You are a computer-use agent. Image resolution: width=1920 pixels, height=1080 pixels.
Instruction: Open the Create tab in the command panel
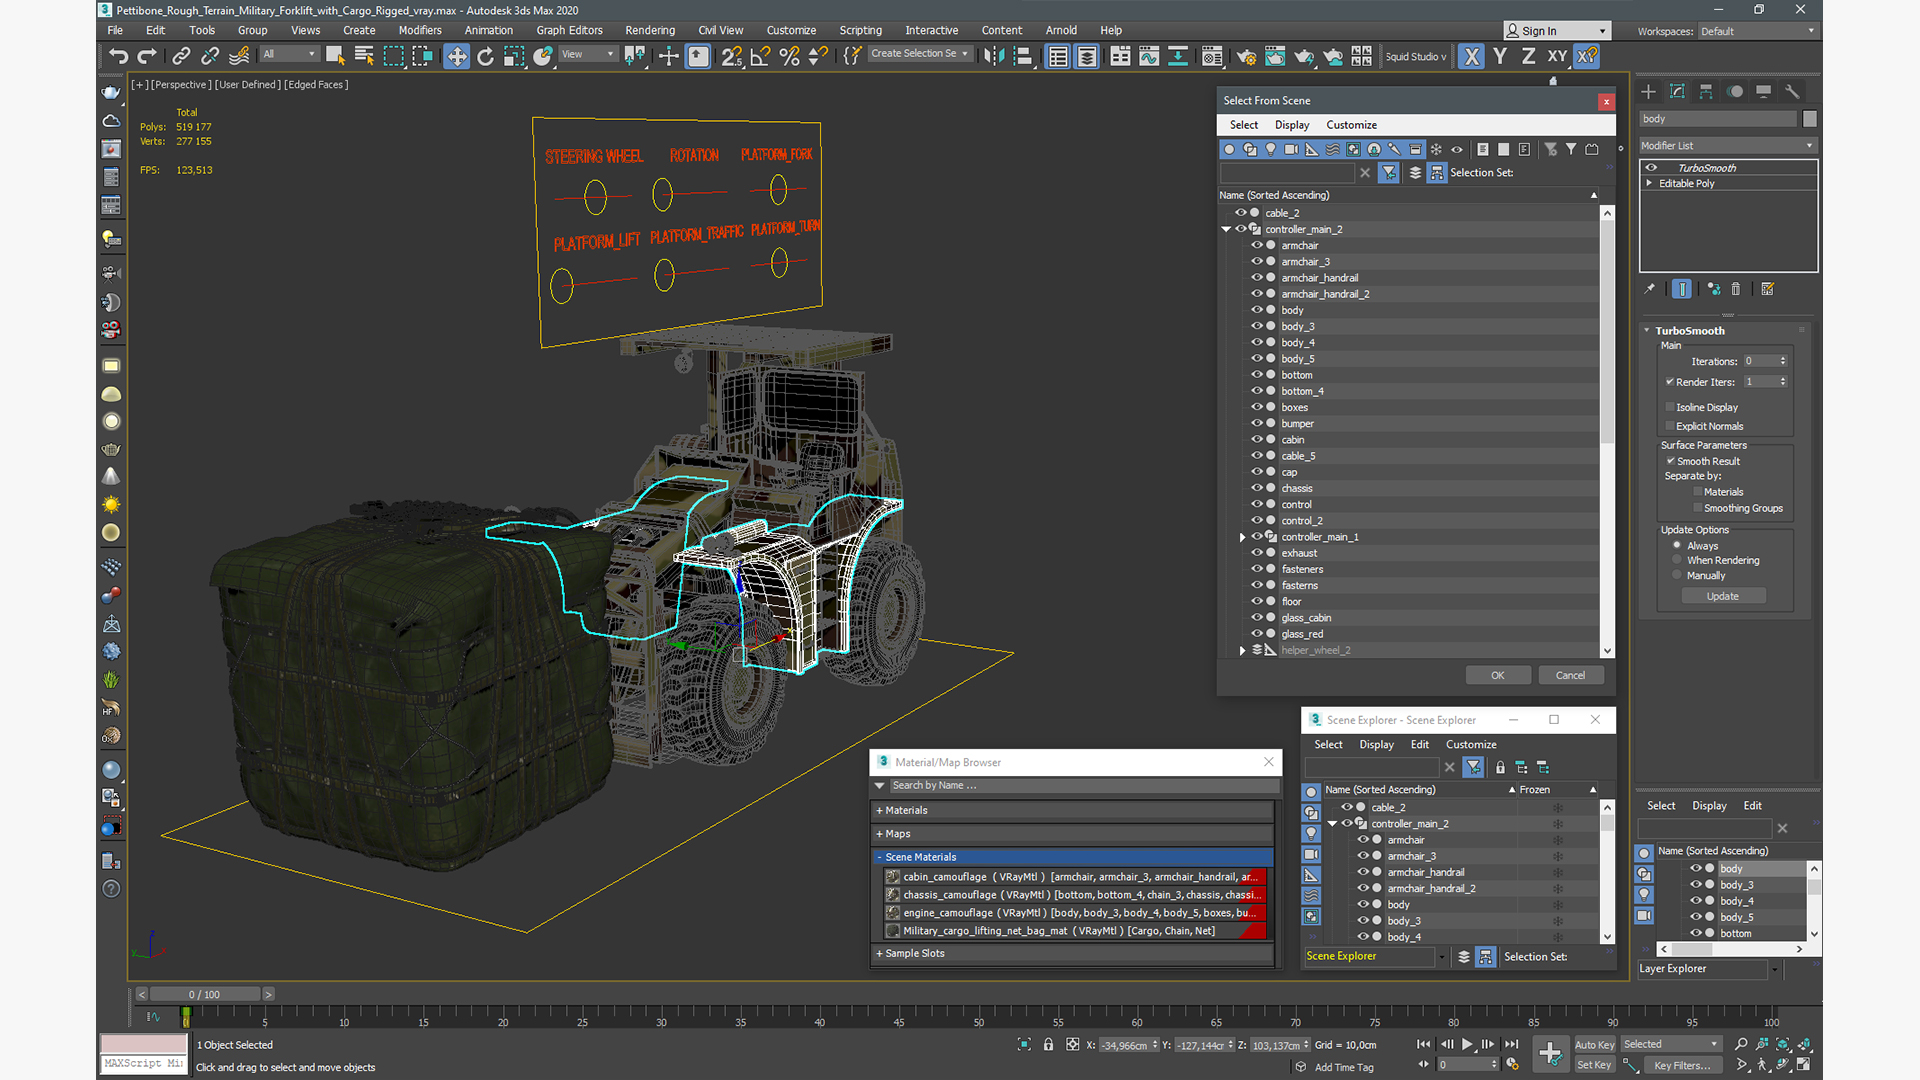pyautogui.click(x=1648, y=91)
